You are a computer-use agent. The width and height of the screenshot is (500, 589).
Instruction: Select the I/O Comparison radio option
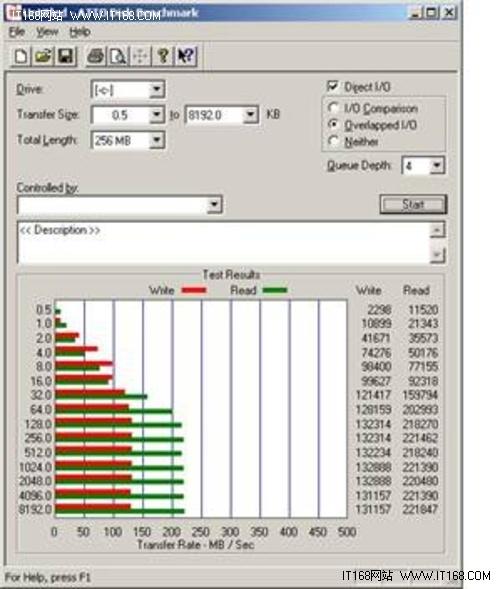click(x=333, y=108)
